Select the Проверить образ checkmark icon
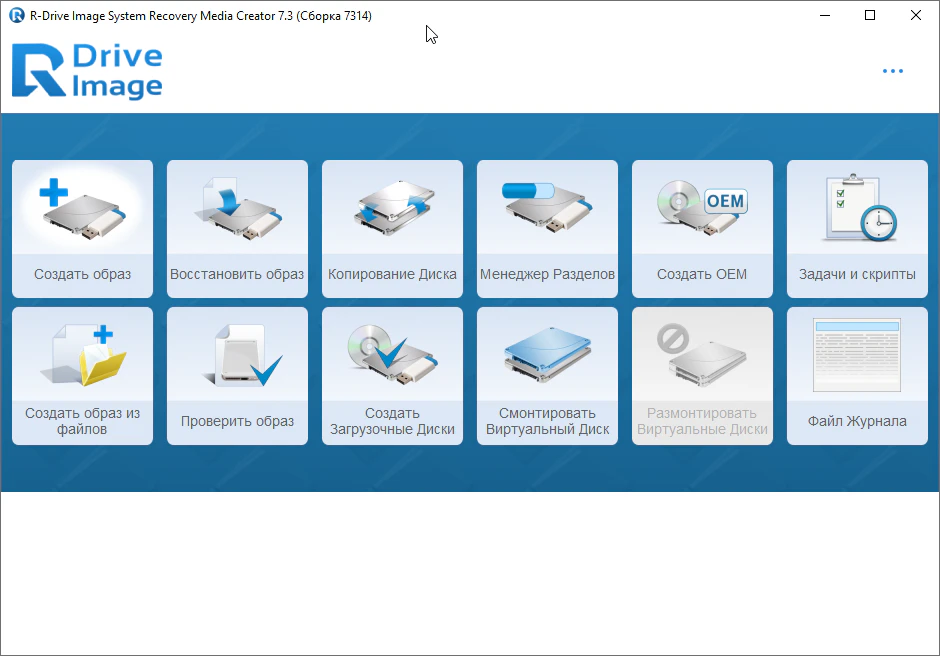The image size is (940, 656). coord(237,356)
